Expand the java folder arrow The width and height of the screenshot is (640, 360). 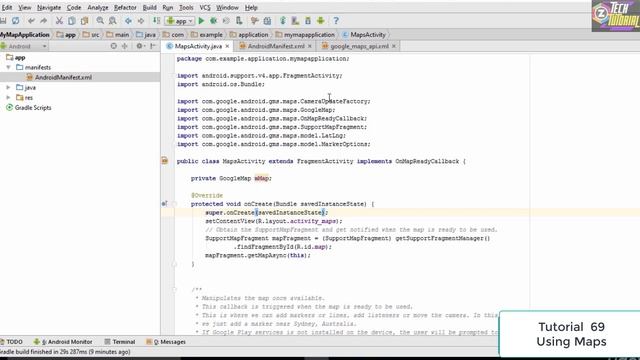click(8, 87)
